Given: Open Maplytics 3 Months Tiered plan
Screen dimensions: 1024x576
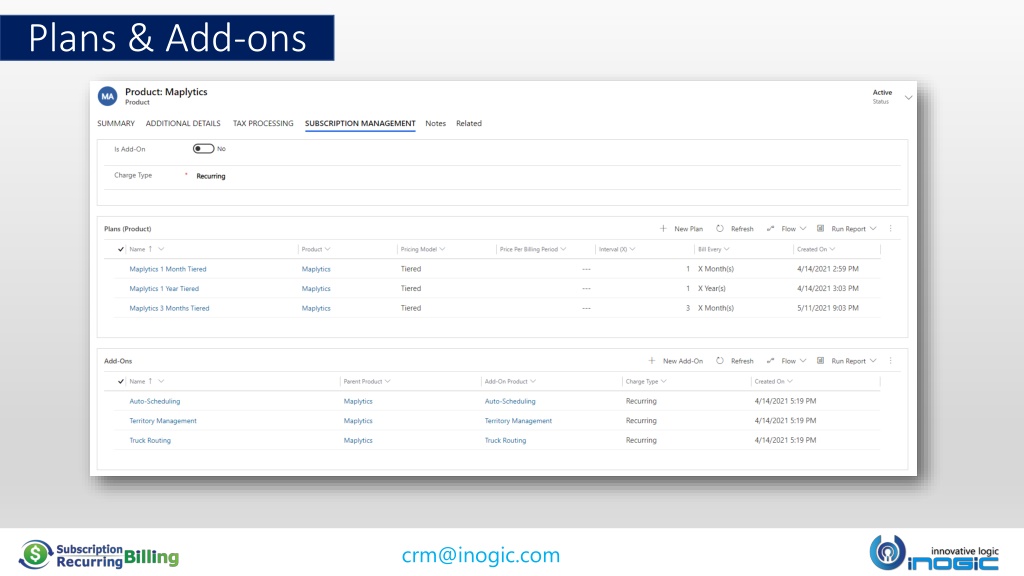Looking at the screenshot, I should pyautogui.click(x=169, y=308).
